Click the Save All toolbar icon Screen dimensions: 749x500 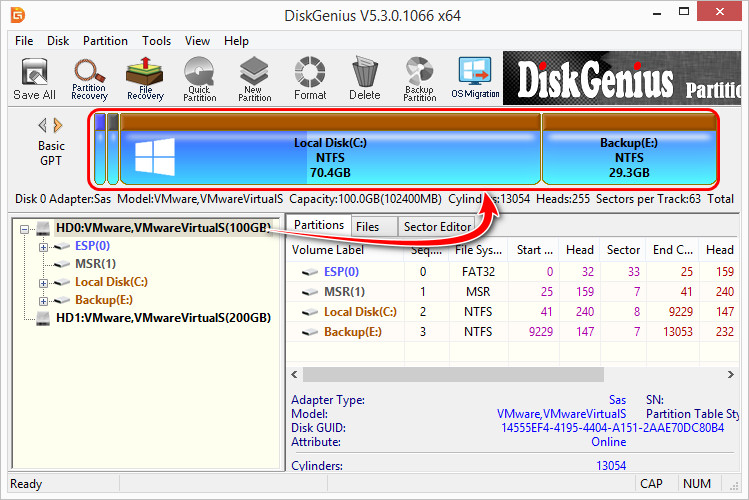(x=34, y=79)
